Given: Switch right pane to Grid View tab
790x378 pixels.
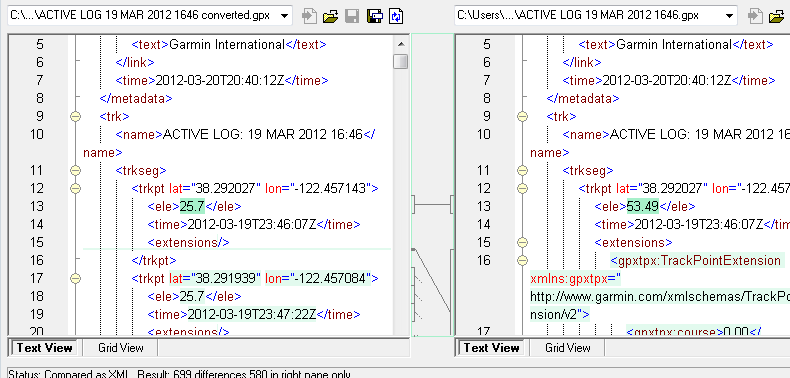Looking at the screenshot, I should 568,348.
